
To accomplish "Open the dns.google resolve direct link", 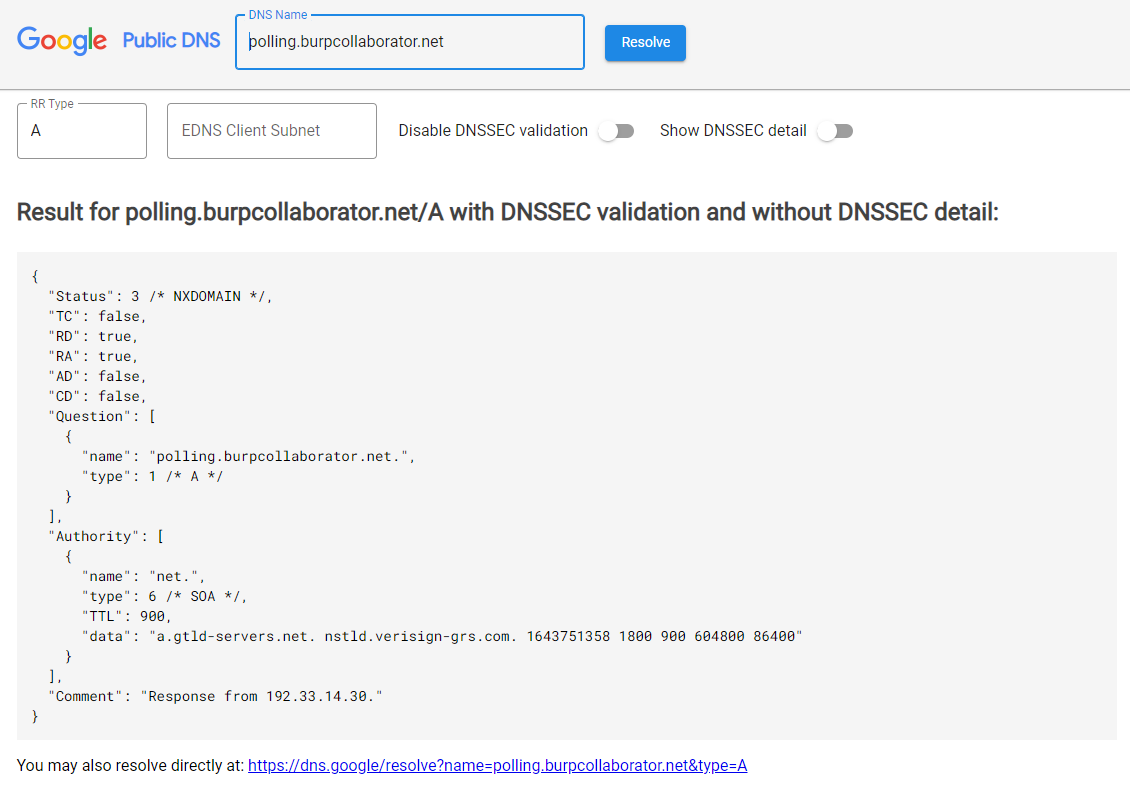I will (497, 765).
